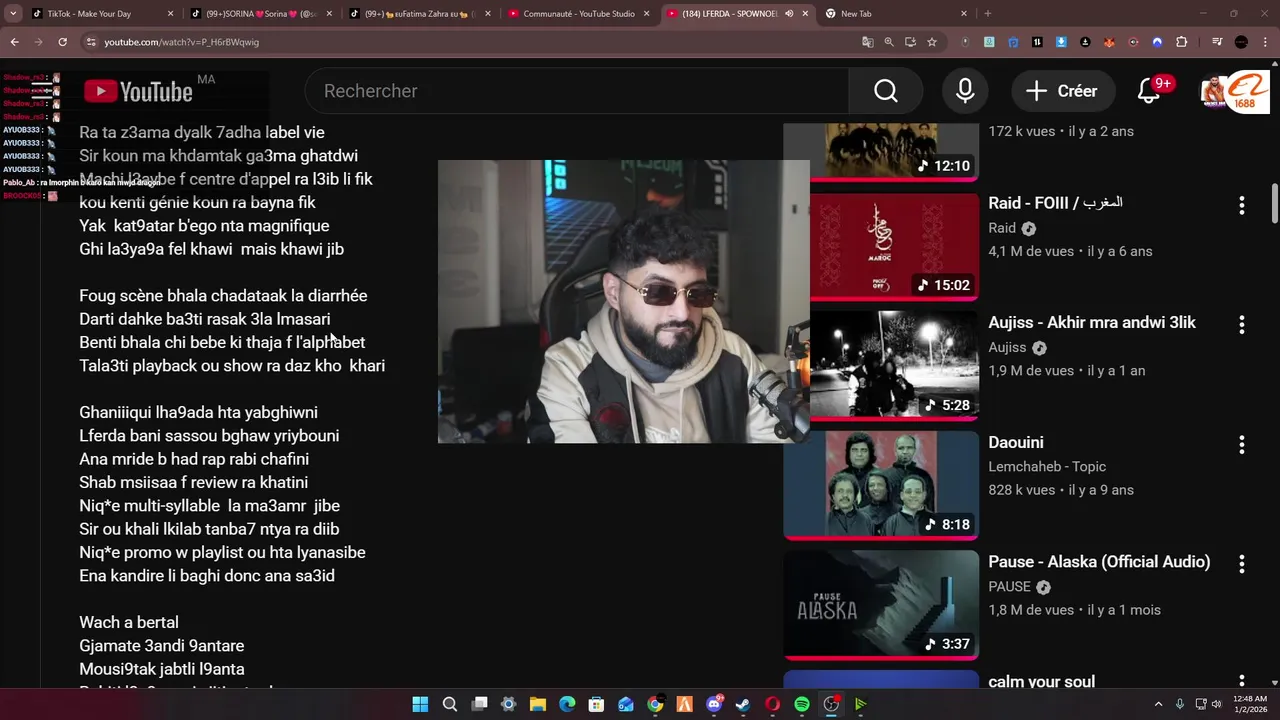The image size is (1280, 720).
Task: Open the Chrome three-dot menu
Action: click(x=1266, y=42)
